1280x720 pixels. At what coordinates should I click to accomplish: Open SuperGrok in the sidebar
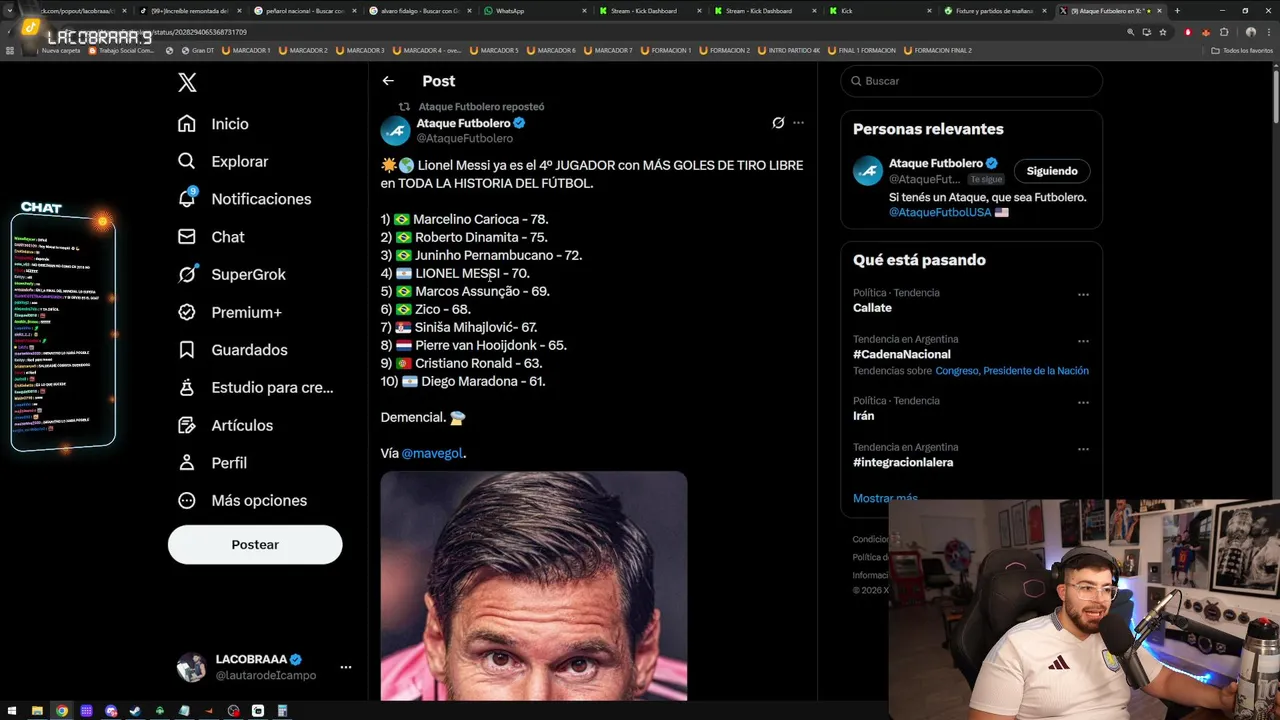pos(231,274)
